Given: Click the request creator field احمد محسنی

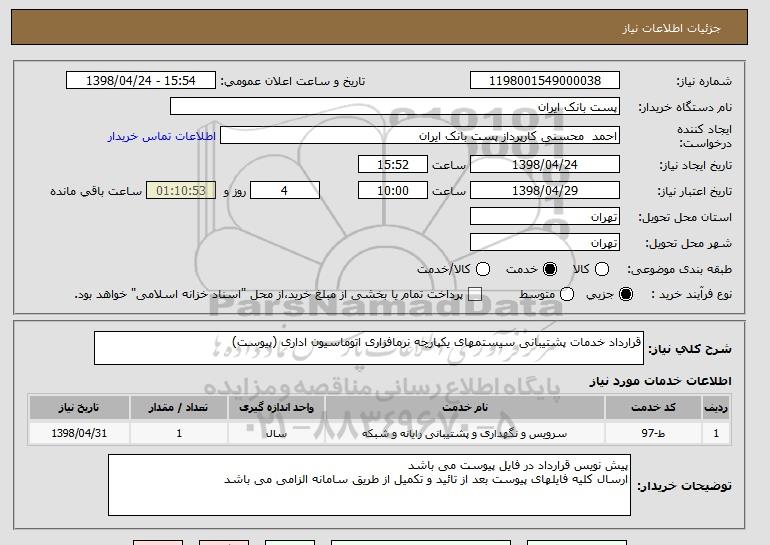Looking at the screenshot, I should [420, 136].
